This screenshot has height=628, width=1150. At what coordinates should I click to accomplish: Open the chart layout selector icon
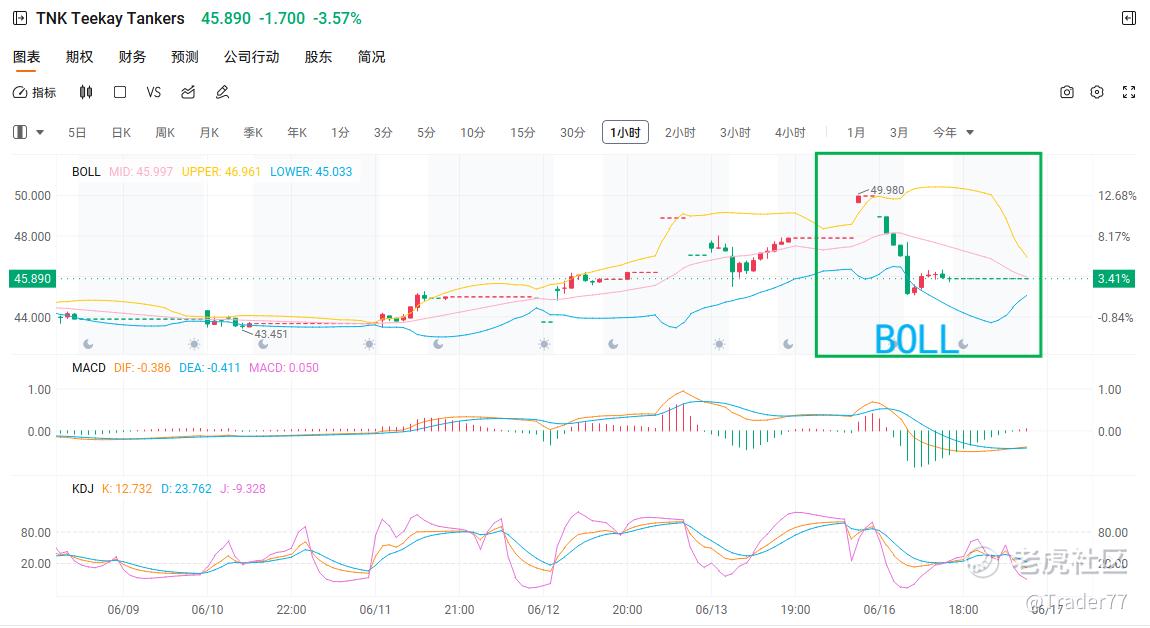coord(21,132)
